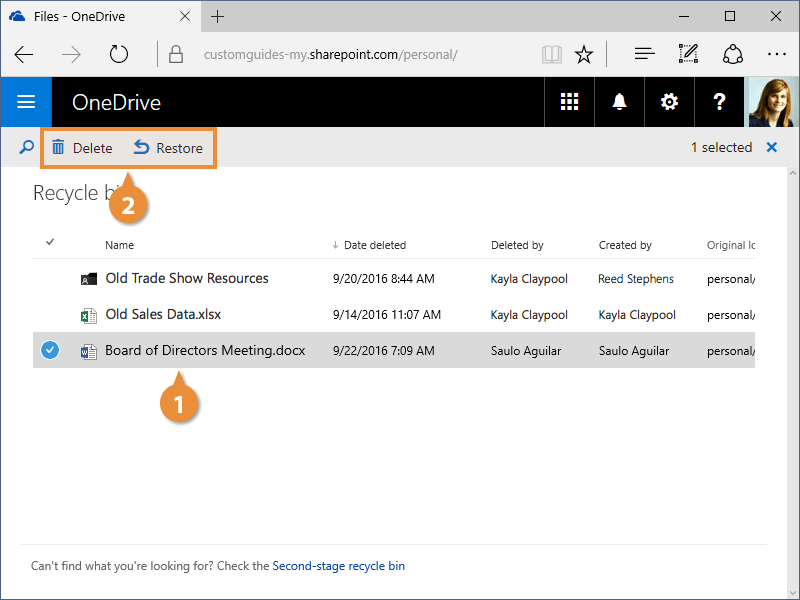Open the settings gear menu
Viewport: 800px width, 600px height.
(669, 102)
